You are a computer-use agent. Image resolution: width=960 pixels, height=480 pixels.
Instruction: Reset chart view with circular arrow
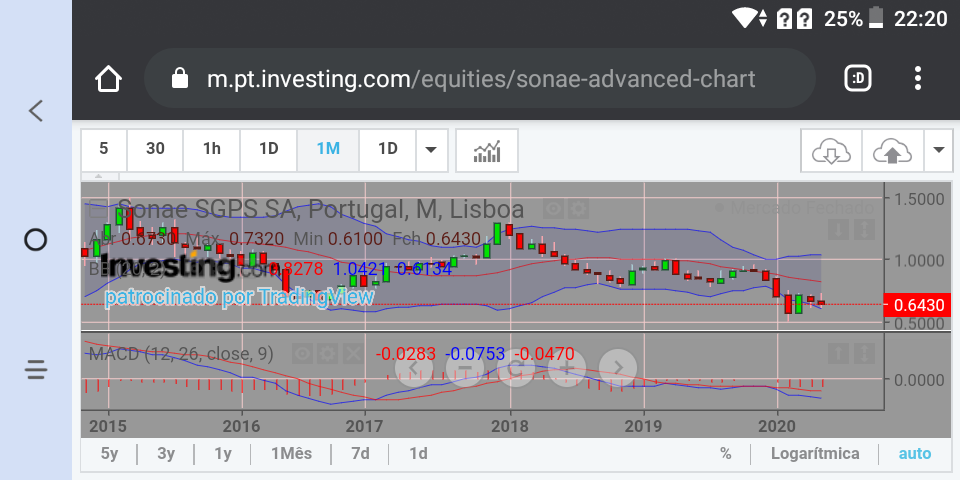[x=516, y=368]
